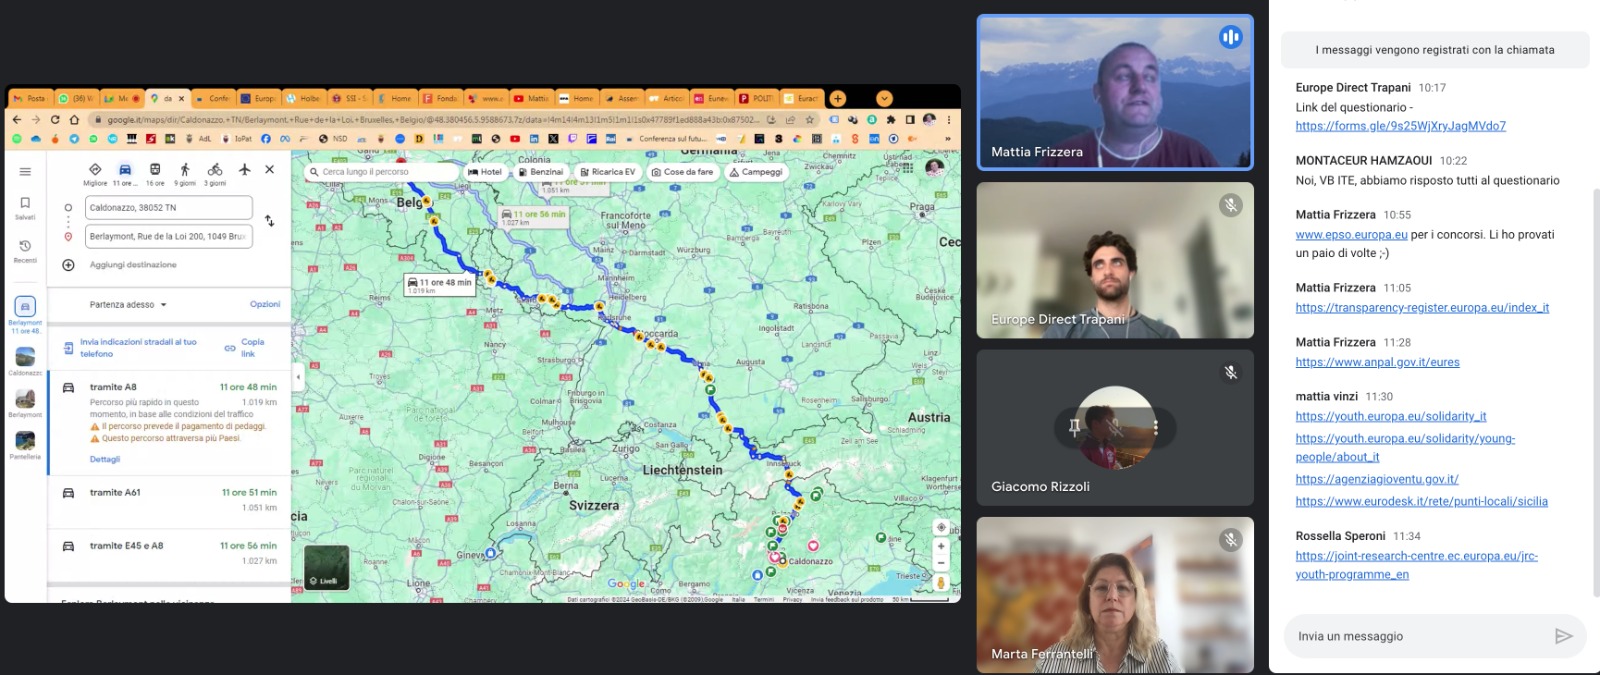Image resolution: width=1600 pixels, height=675 pixels.
Task: Select cycling mode 3 giorni
Action: [x=215, y=174]
